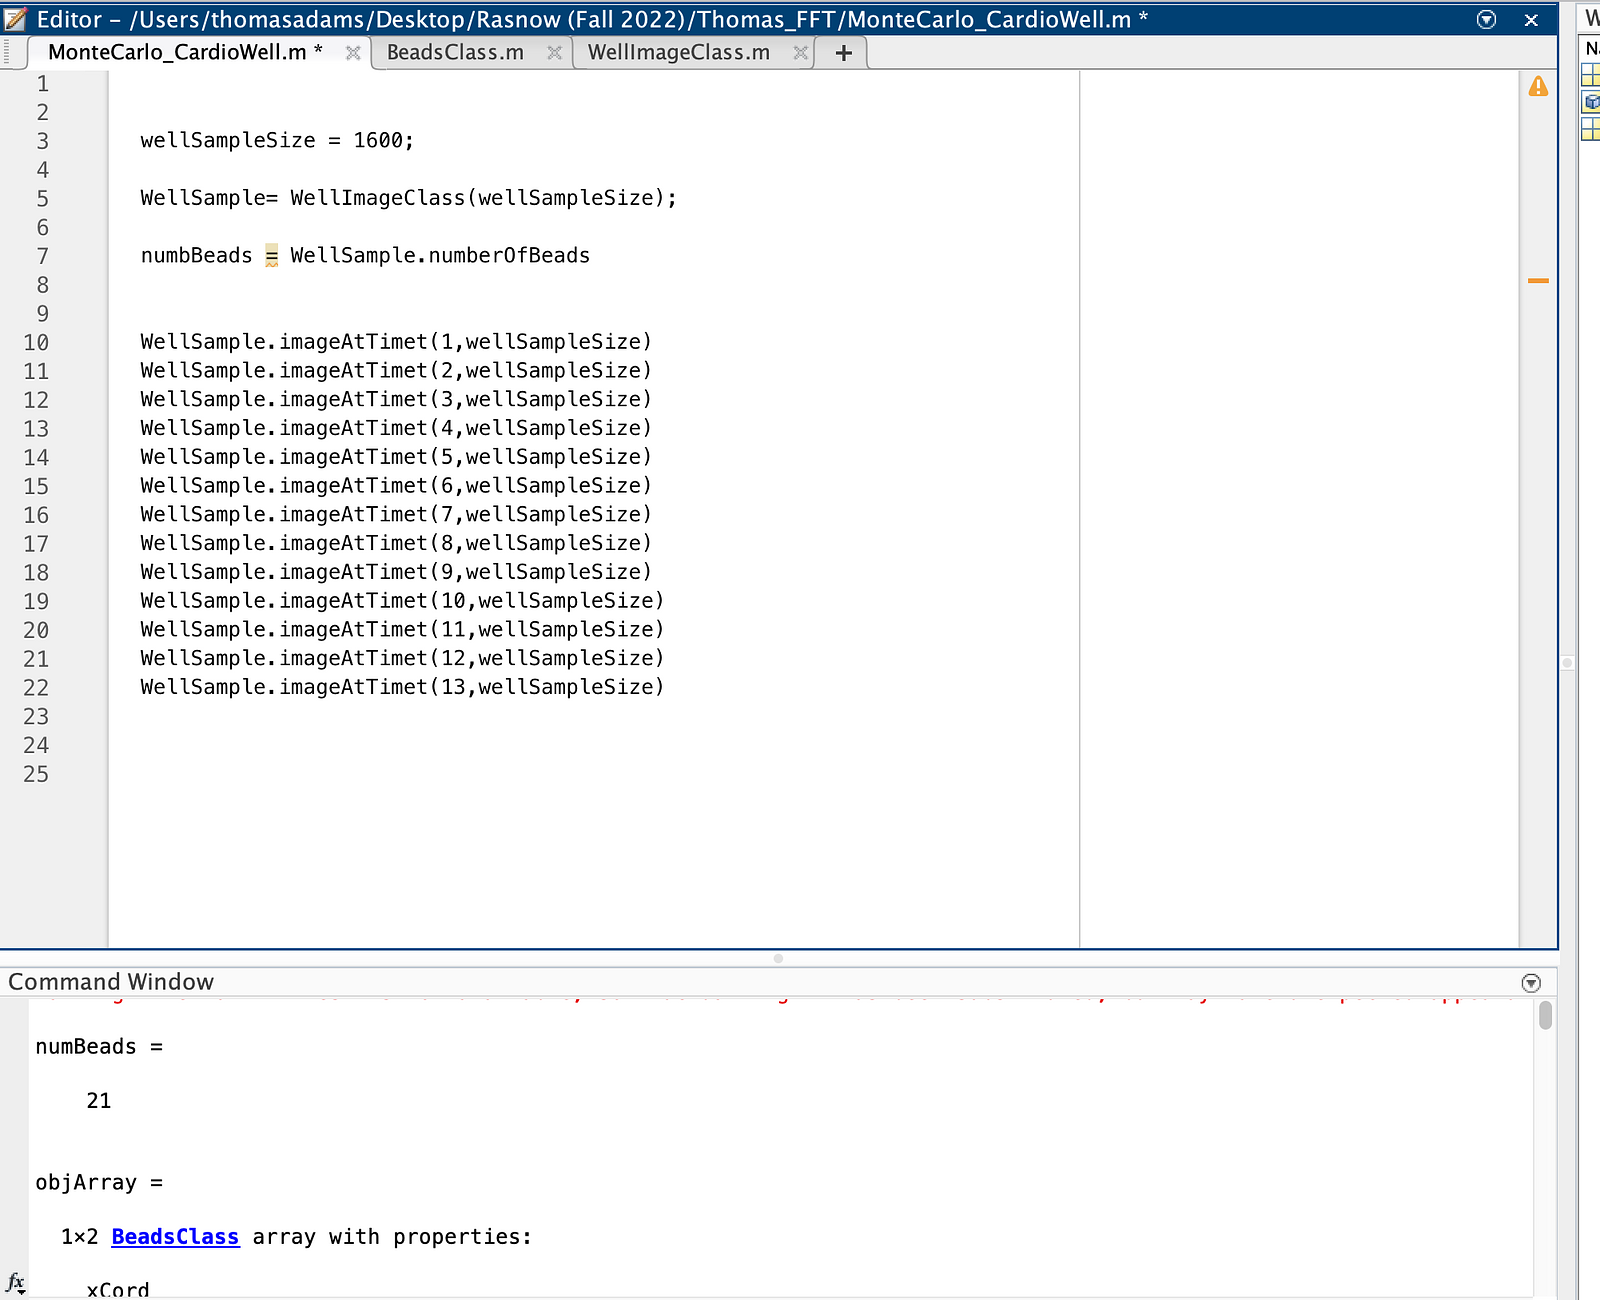Click the fx function browser icon
This screenshot has width=1600, height=1300.
[x=16, y=1282]
